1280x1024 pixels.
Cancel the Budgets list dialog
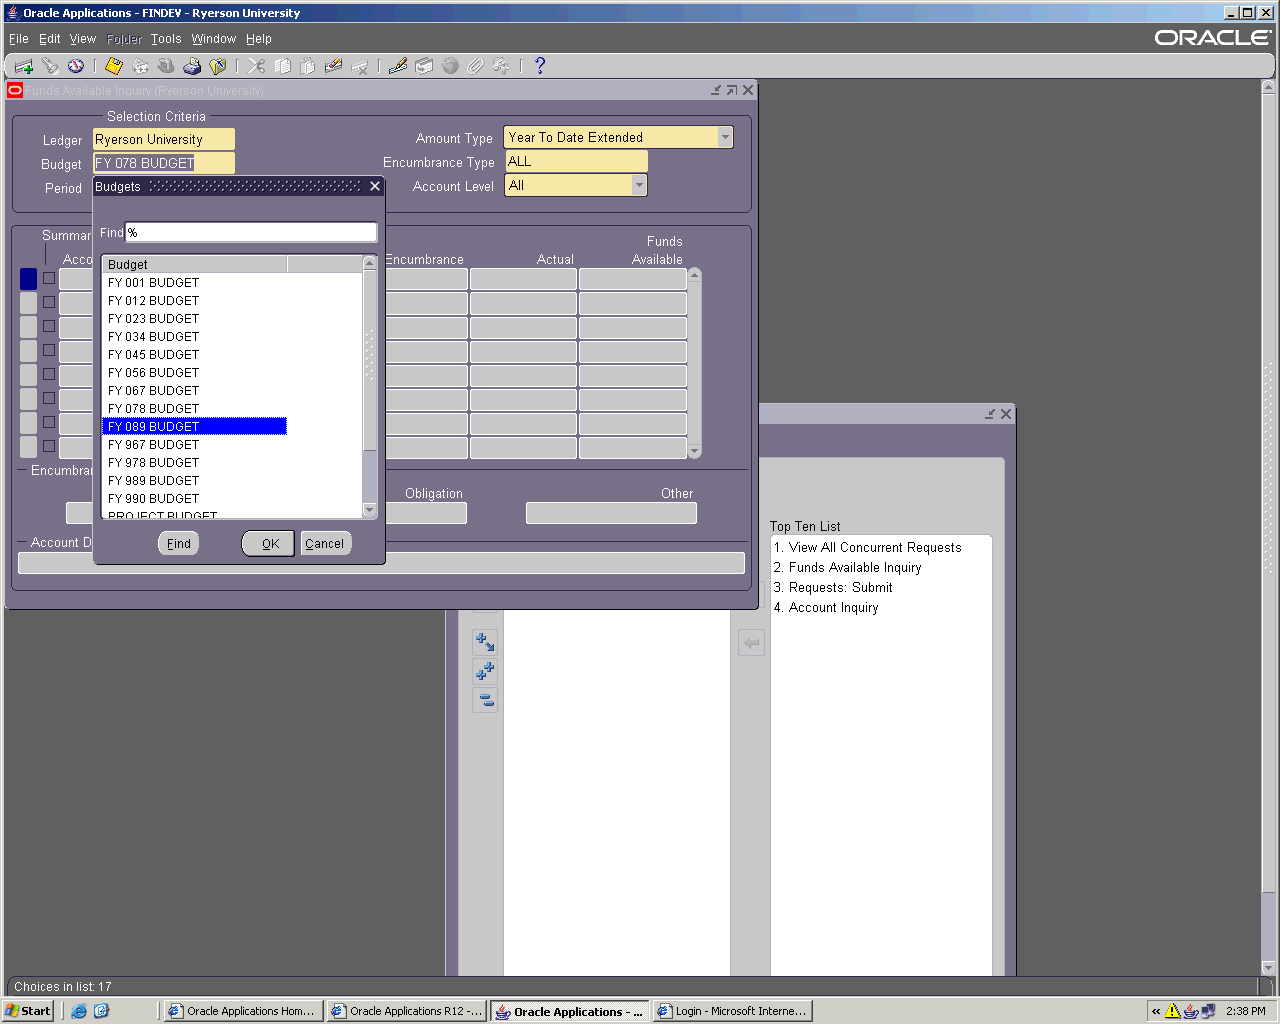click(x=324, y=544)
